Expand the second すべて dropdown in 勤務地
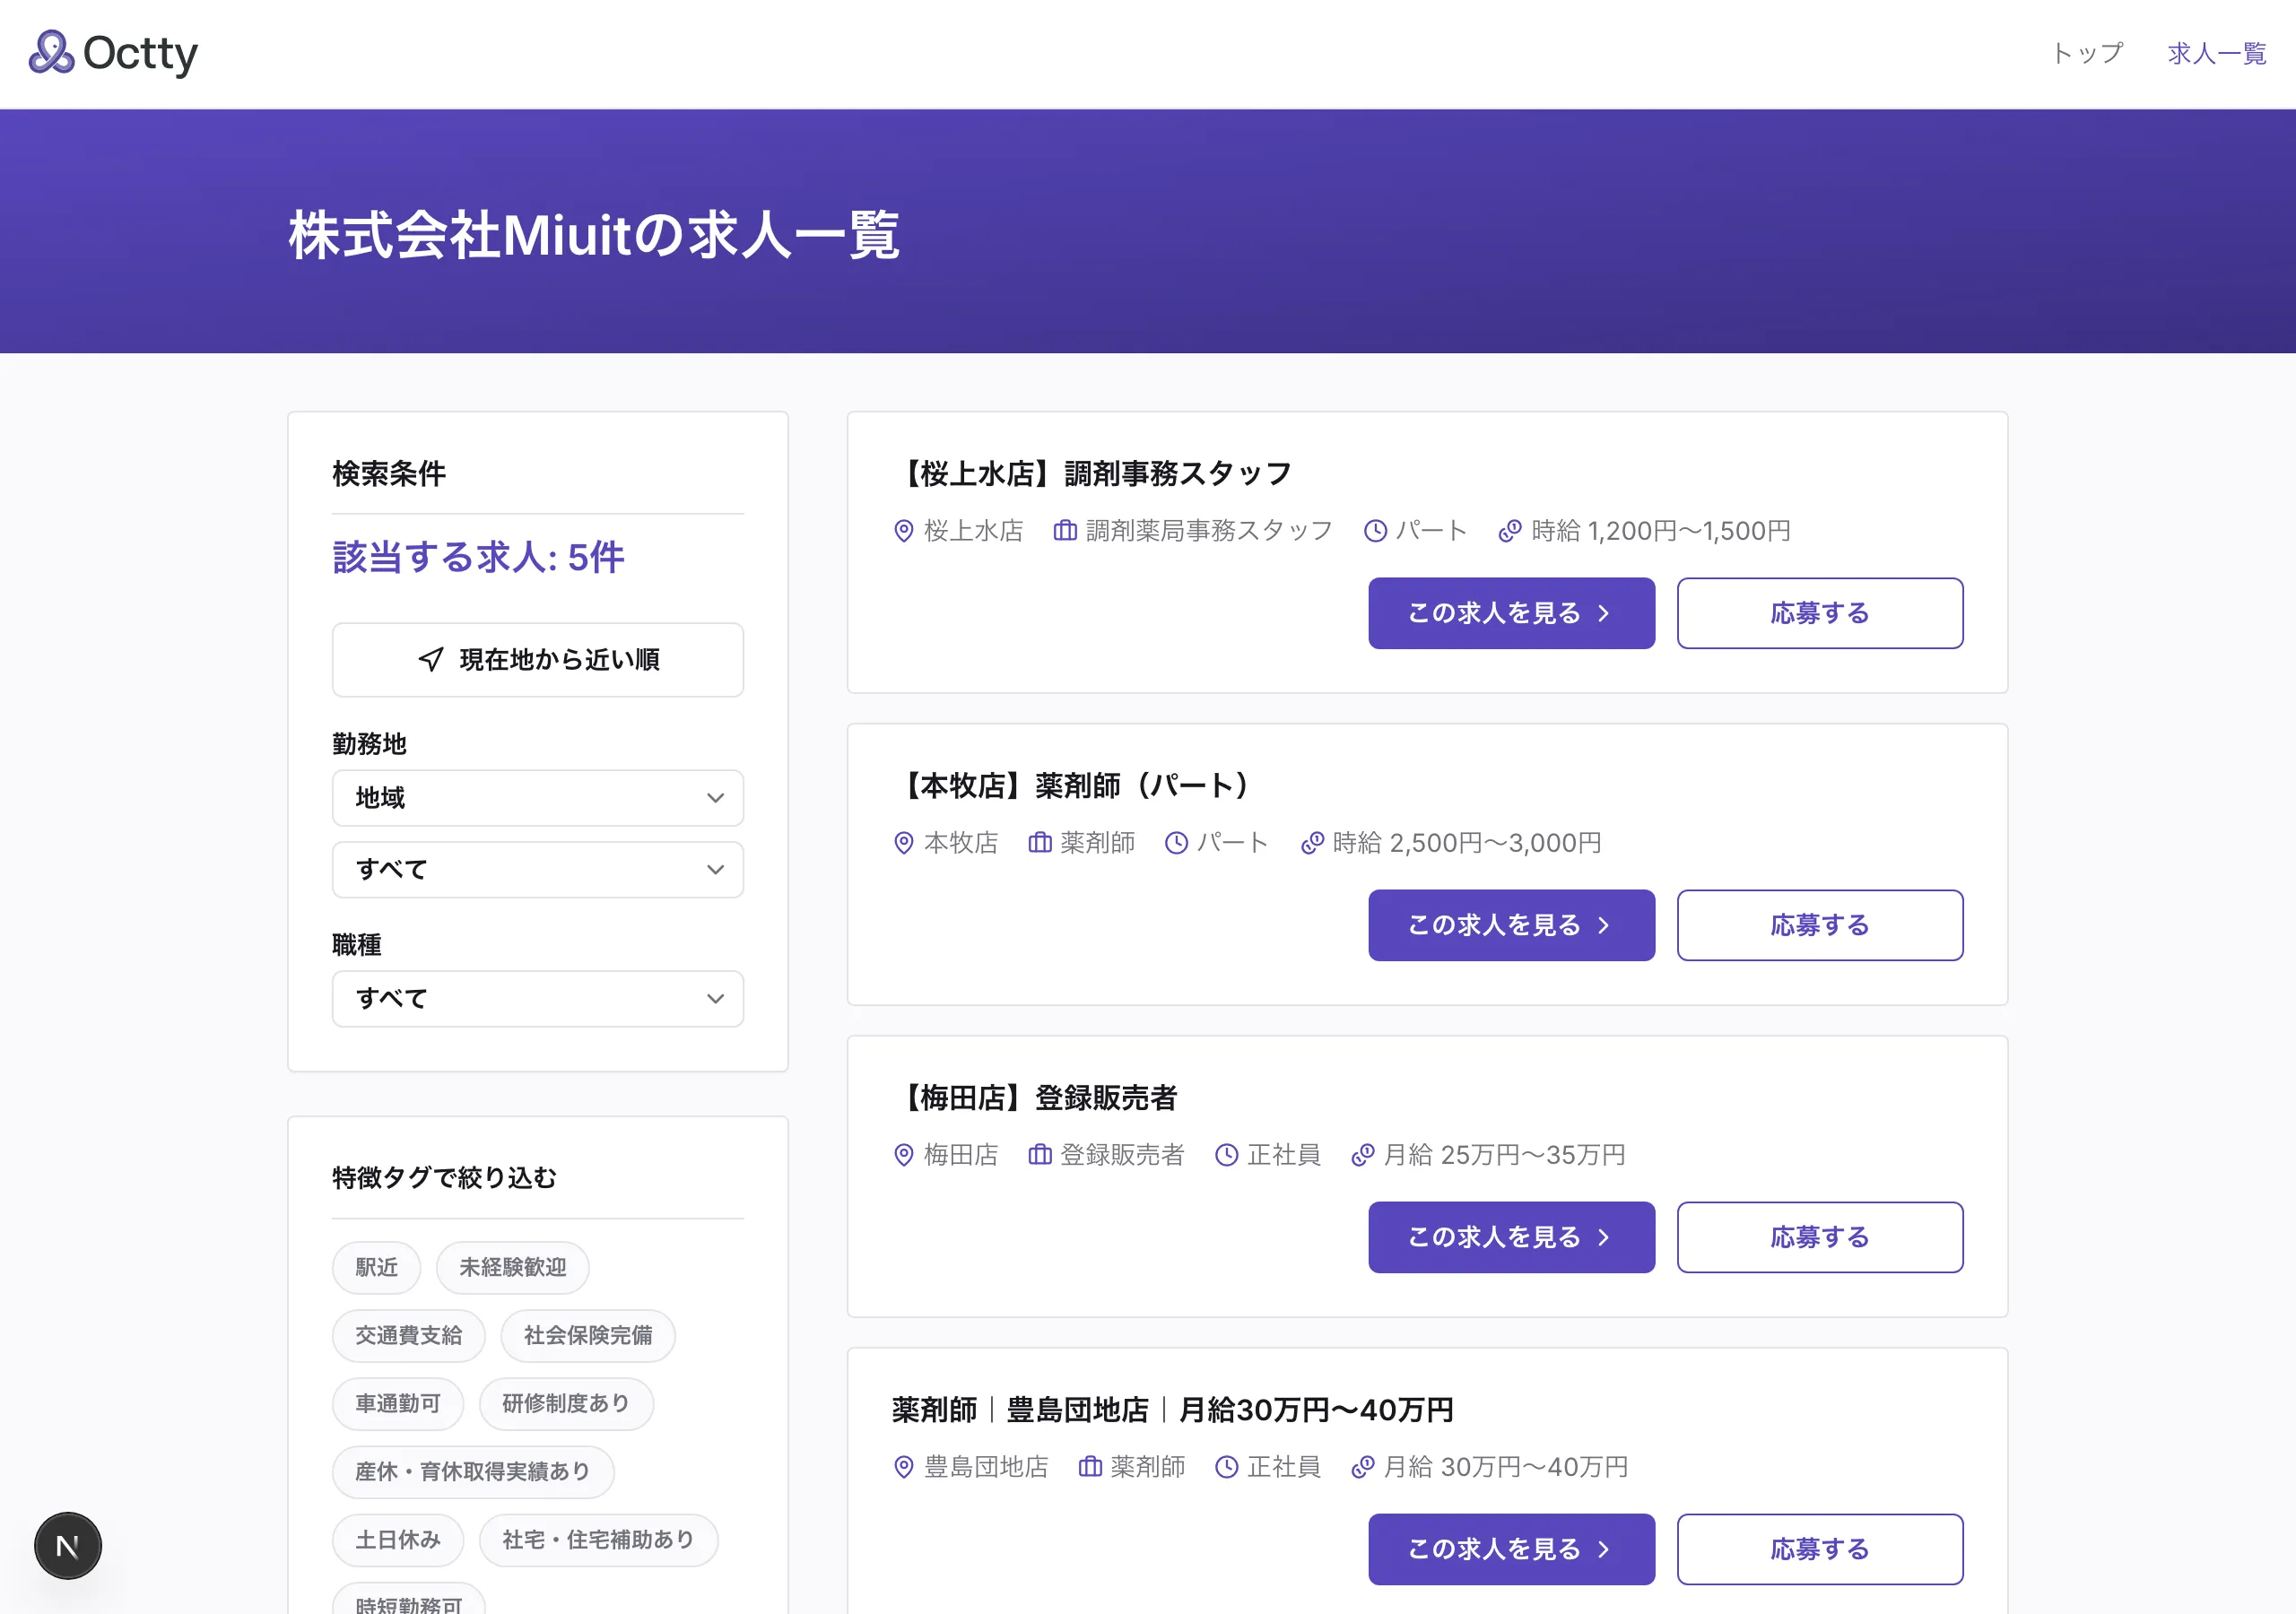2296x1614 pixels. (x=537, y=870)
